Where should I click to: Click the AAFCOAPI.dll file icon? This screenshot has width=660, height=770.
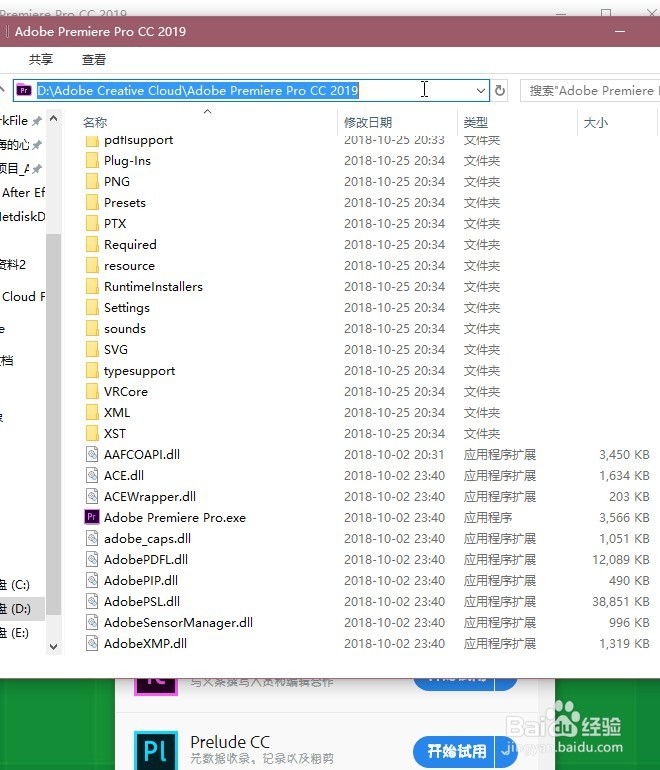tap(92, 454)
